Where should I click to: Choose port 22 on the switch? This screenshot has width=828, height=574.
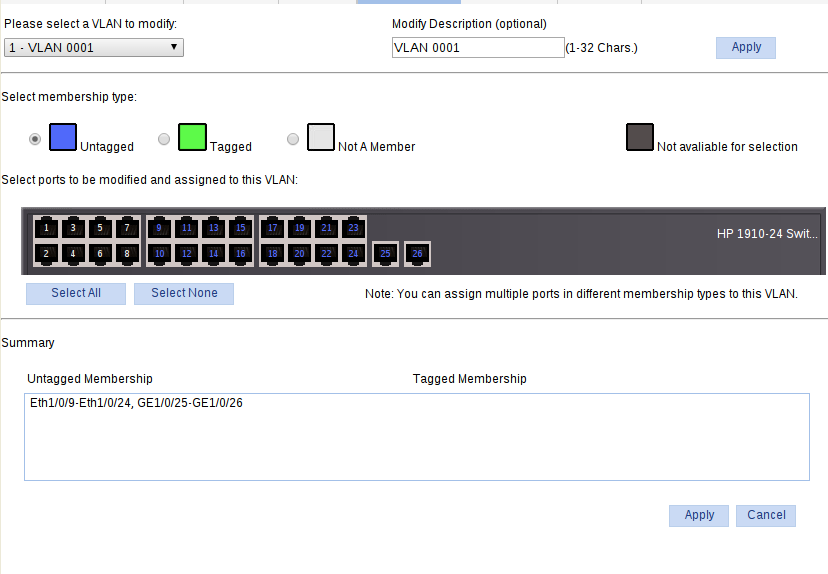326,253
